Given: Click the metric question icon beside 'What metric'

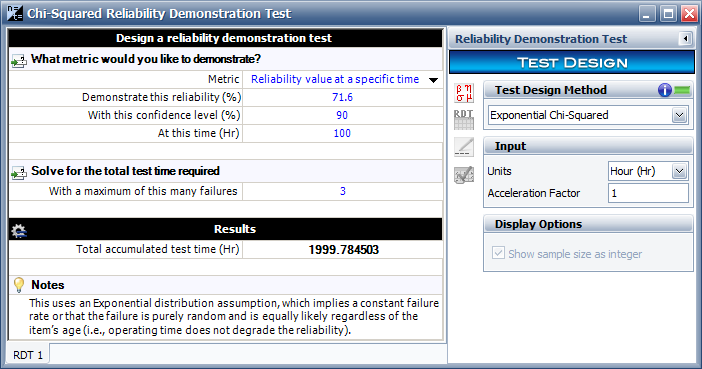Looking at the screenshot, I should coord(19,60).
